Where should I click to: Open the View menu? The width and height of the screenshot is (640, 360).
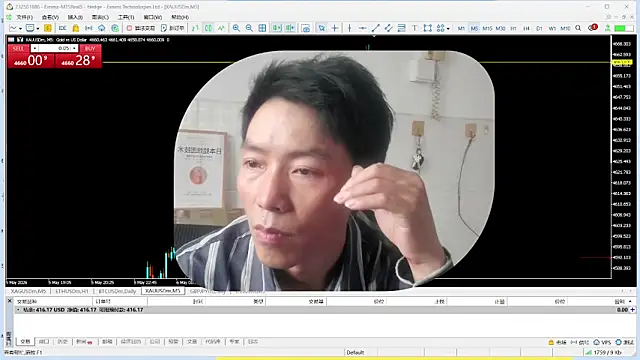point(50,17)
